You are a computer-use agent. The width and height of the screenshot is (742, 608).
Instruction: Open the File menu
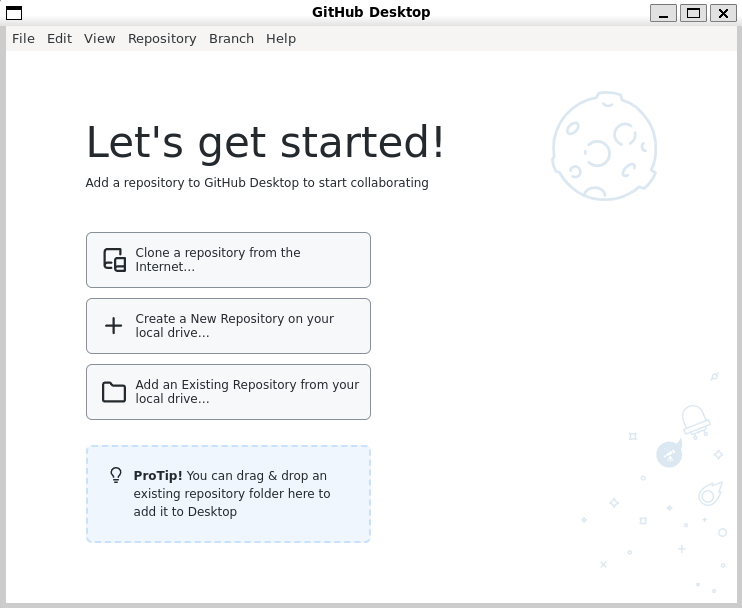pyautogui.click(x=23, y=38)
